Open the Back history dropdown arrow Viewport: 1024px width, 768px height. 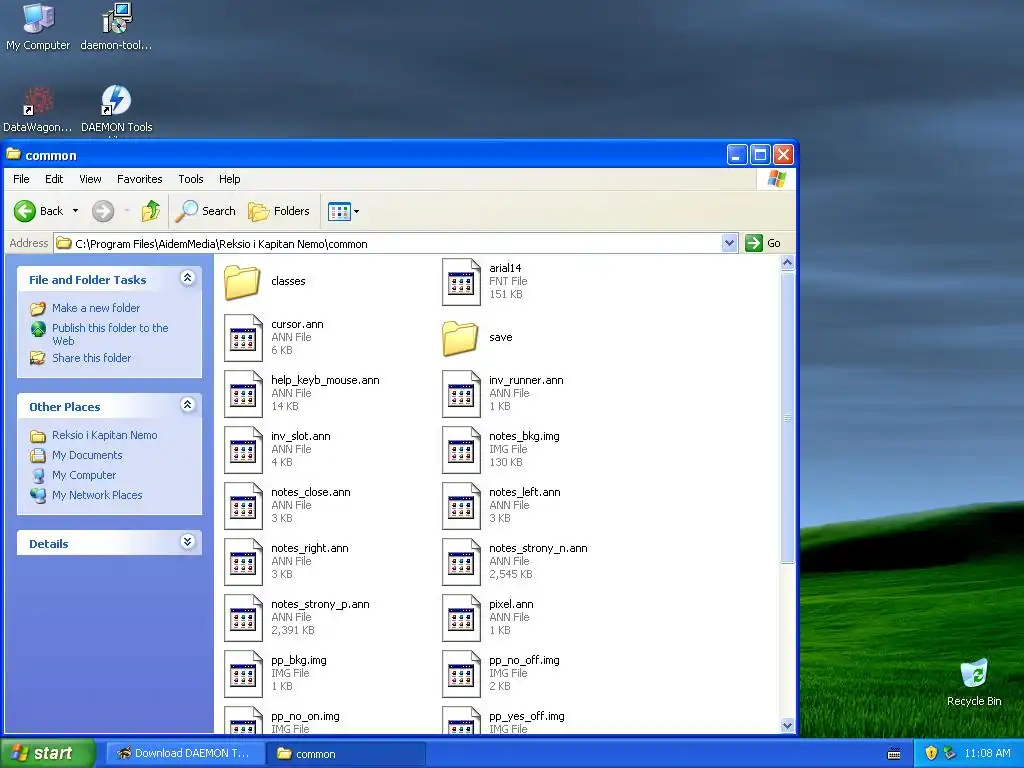pyautogui.click(x=75, y=211)
